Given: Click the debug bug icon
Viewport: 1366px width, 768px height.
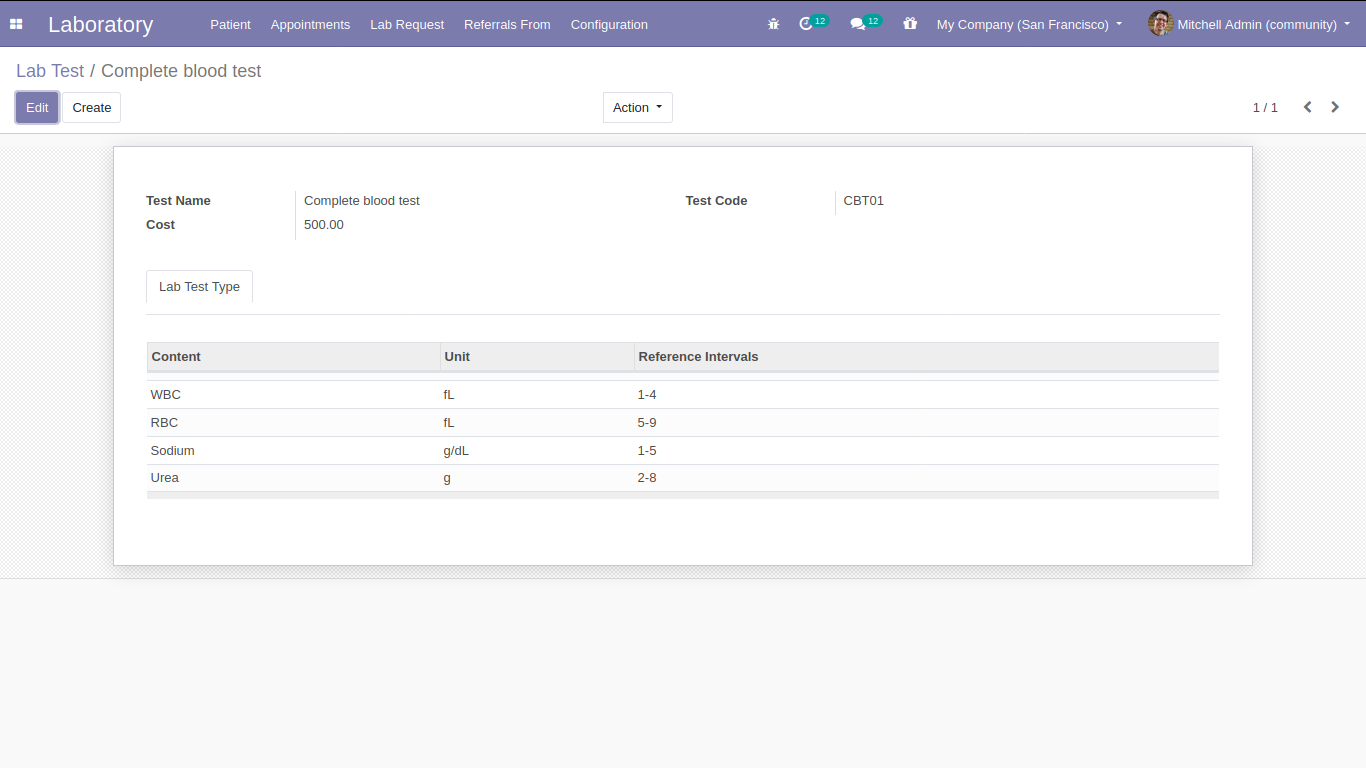Looking at the screenshot, I should (773, 24).
